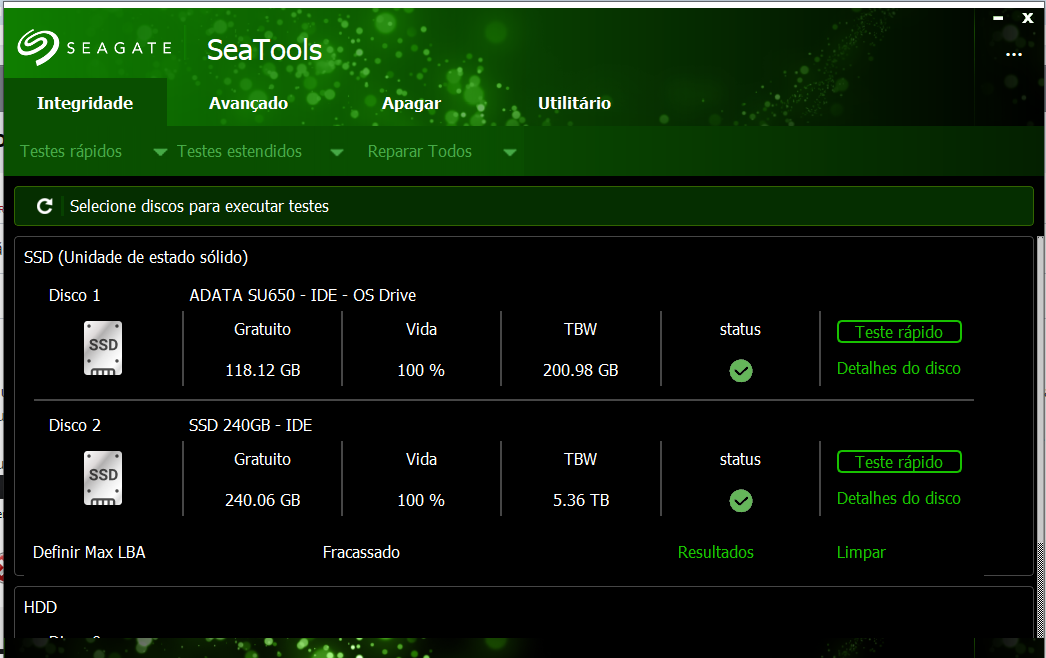This screenshot has height=658, width=1046.
Task: Click the Reparar Todos label
Action: 420,151
